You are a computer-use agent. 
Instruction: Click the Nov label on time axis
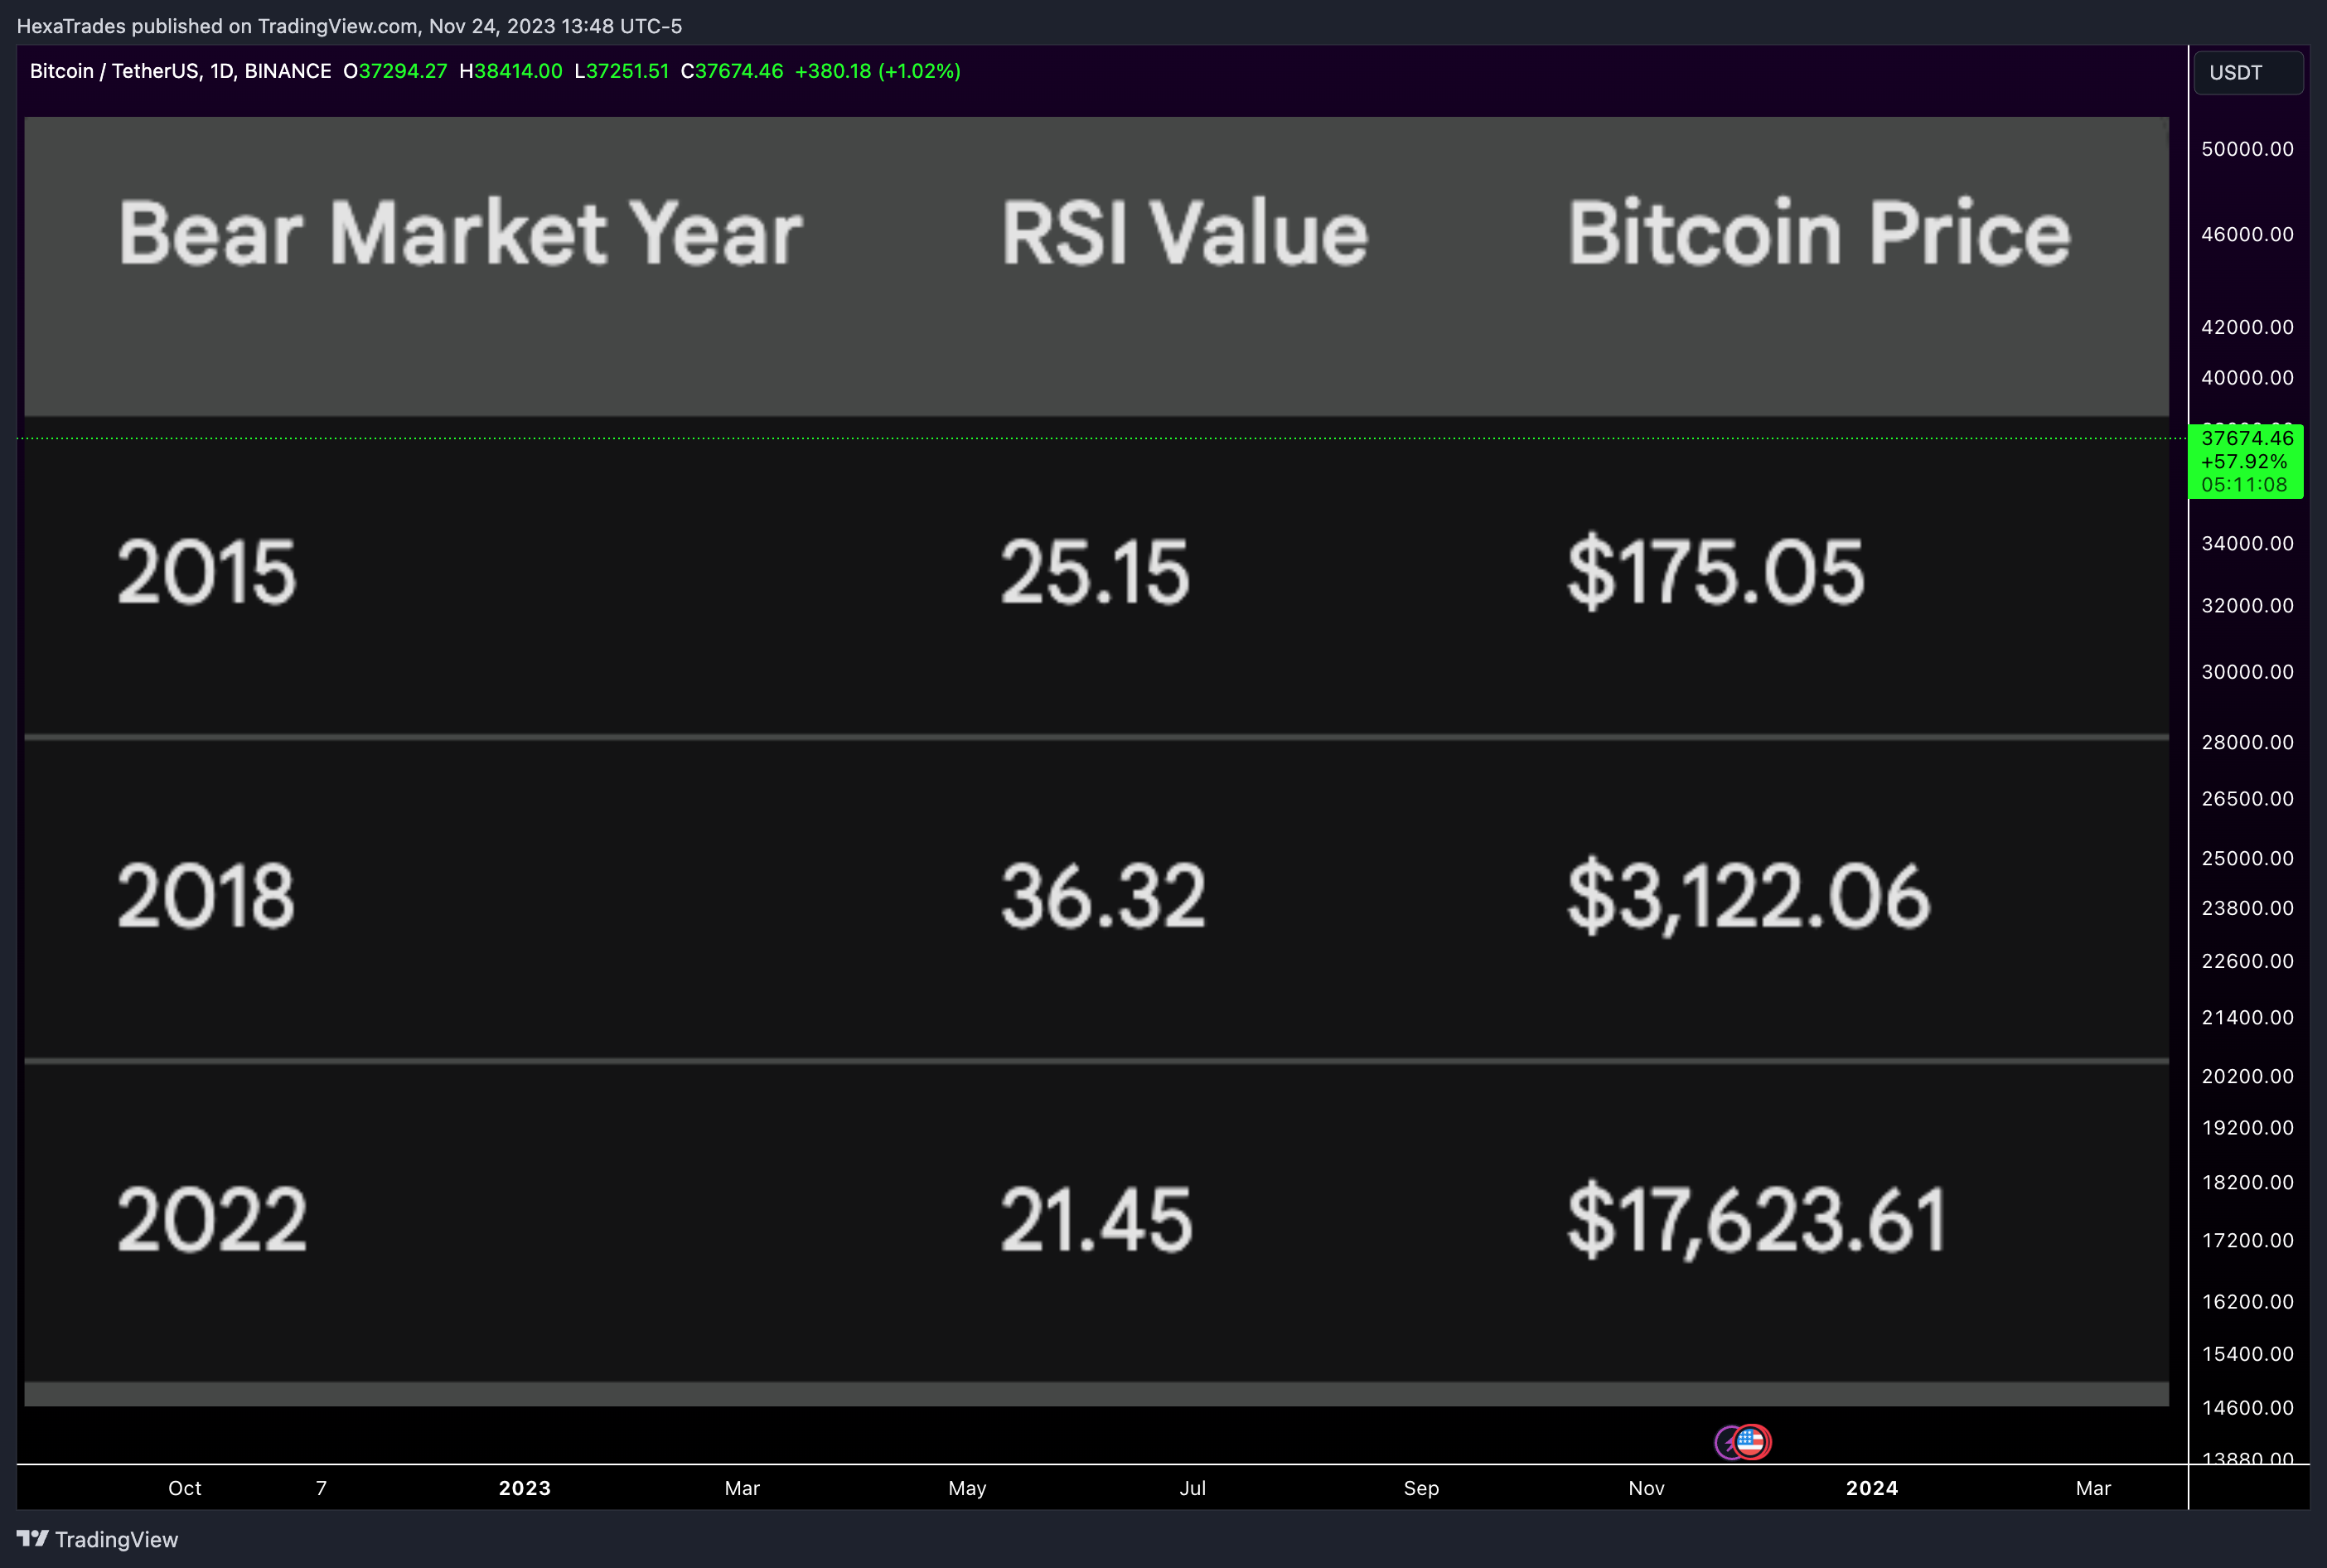pyautogui.click(x=1646, y=1488)
